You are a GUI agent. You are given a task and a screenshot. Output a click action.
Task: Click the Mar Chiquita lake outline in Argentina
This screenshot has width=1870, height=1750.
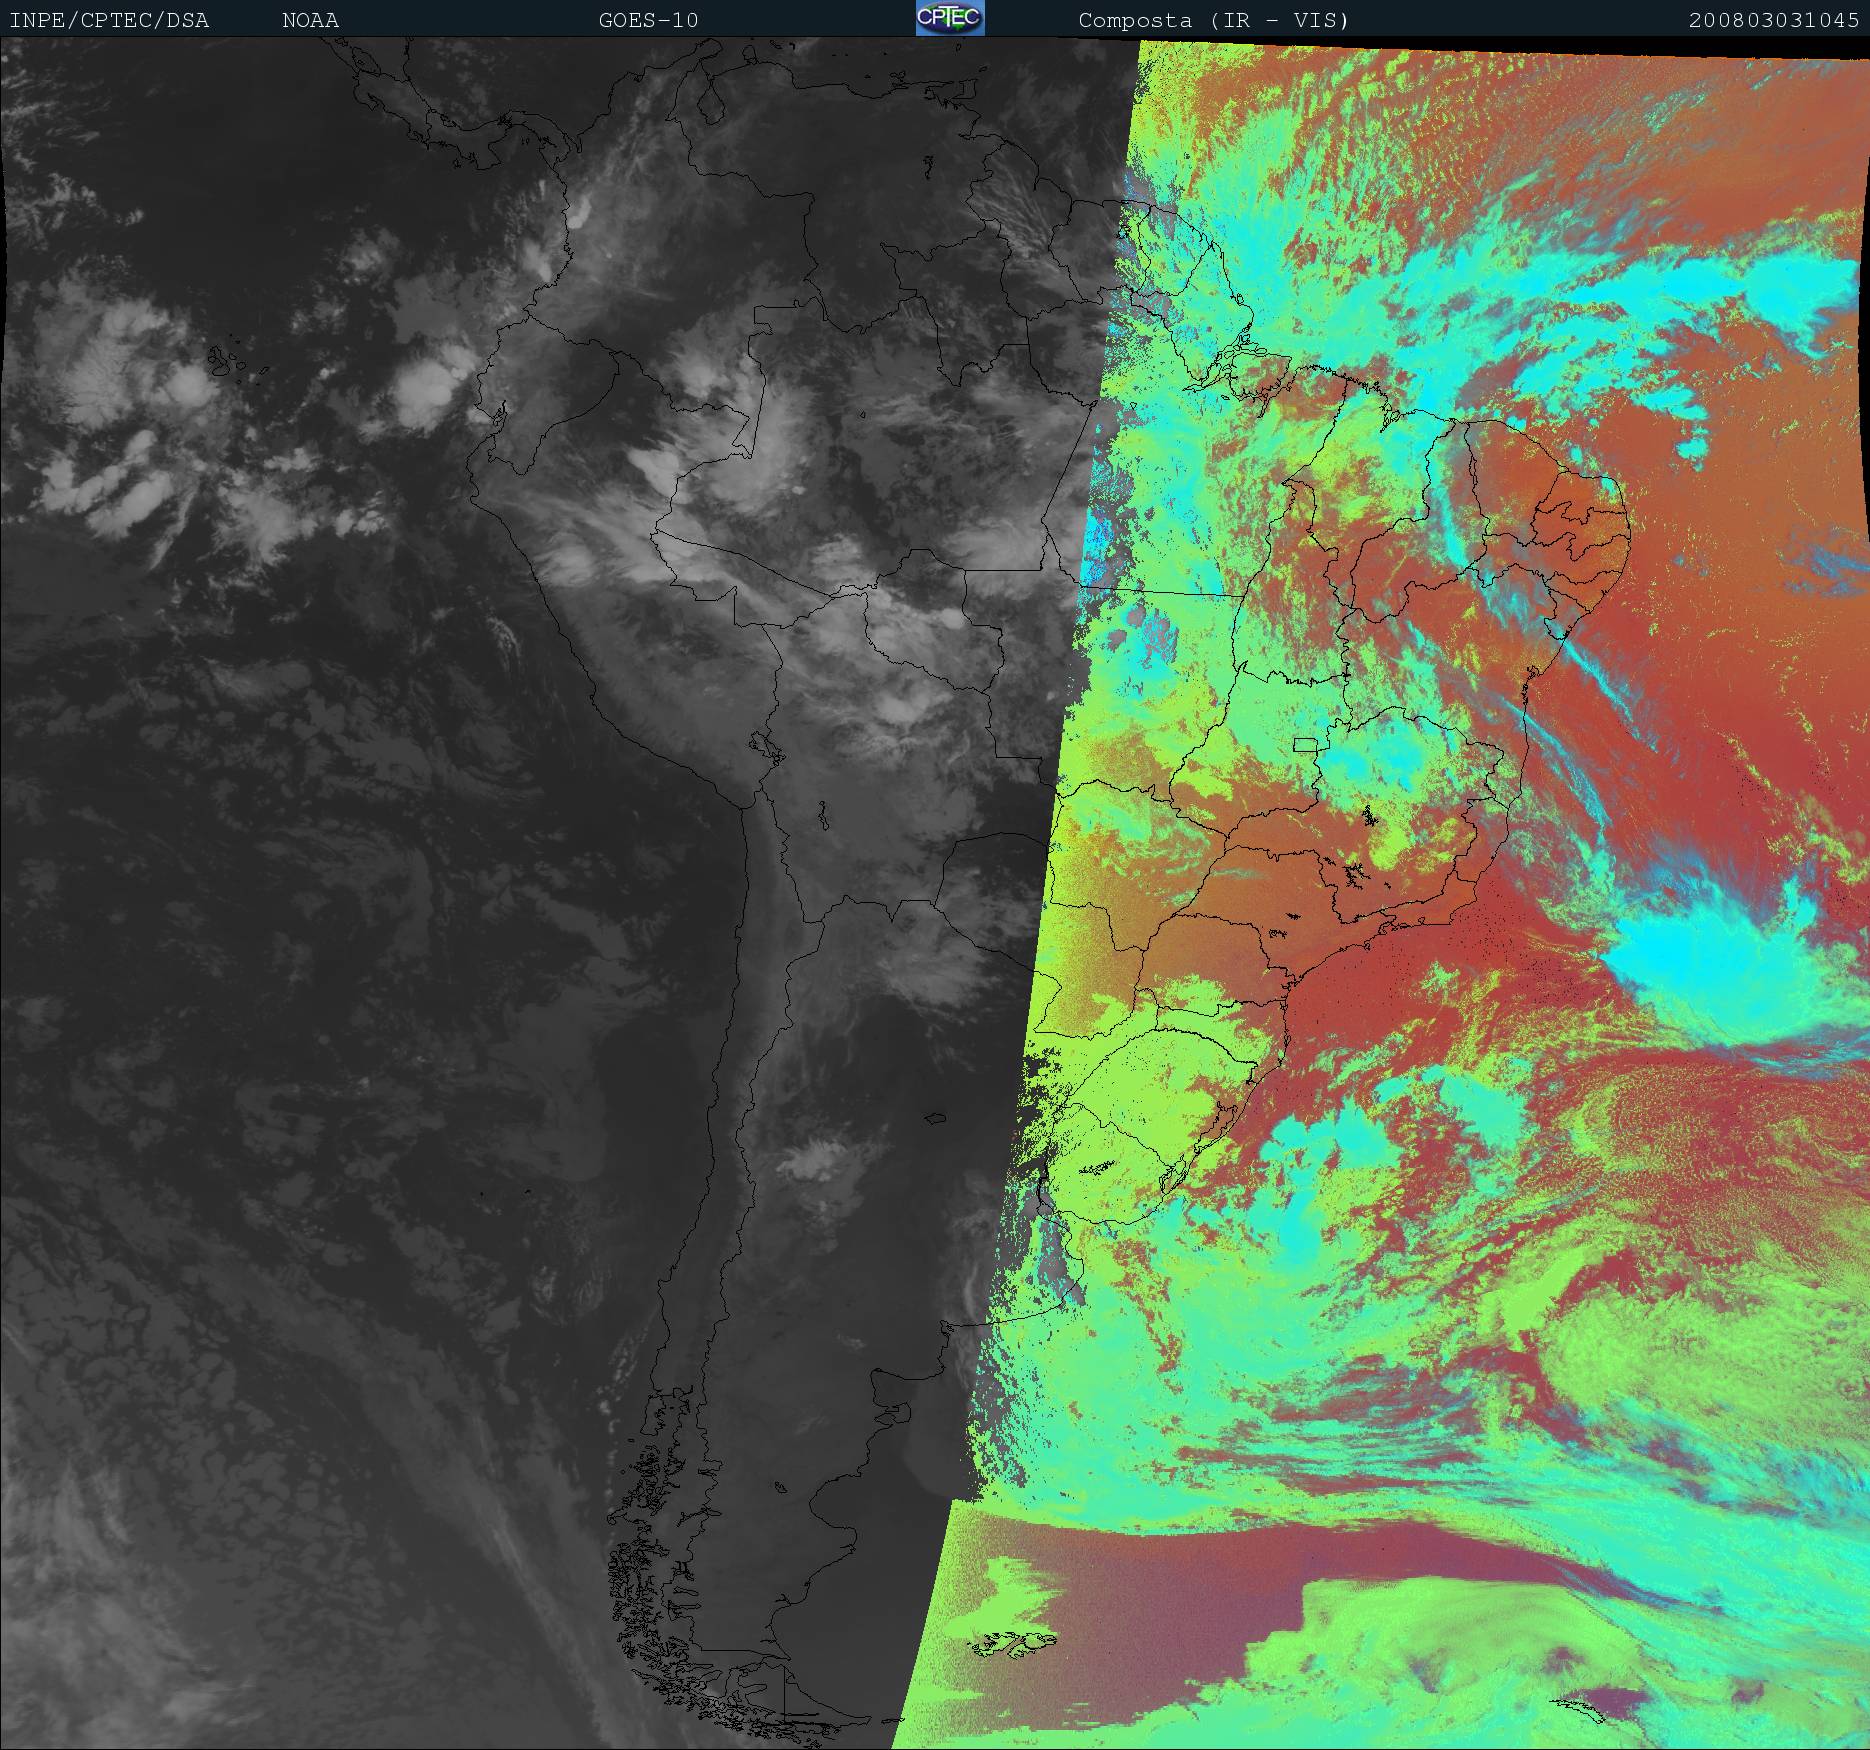935,1119
